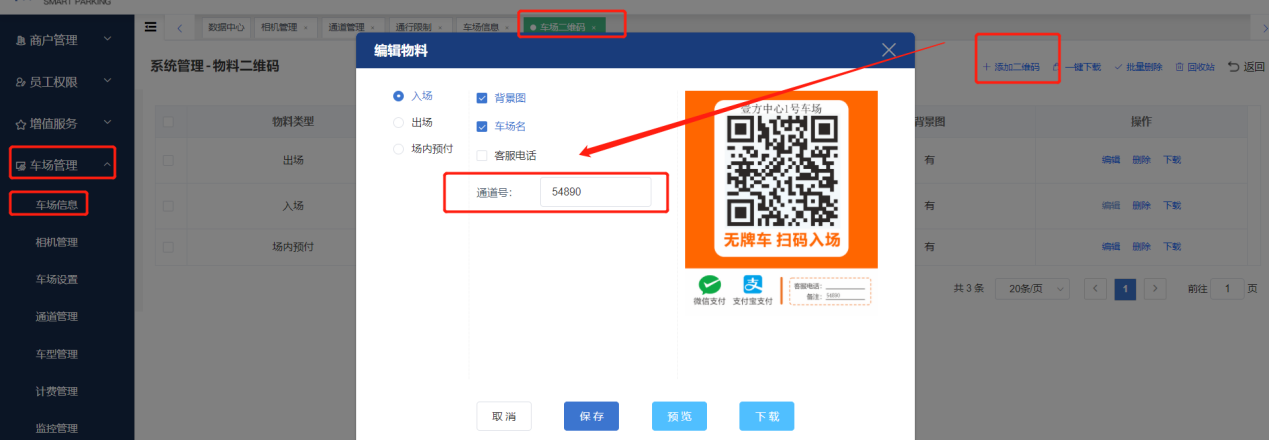
Task: Close the 相机管理 tab with its x
Action: 305,27
